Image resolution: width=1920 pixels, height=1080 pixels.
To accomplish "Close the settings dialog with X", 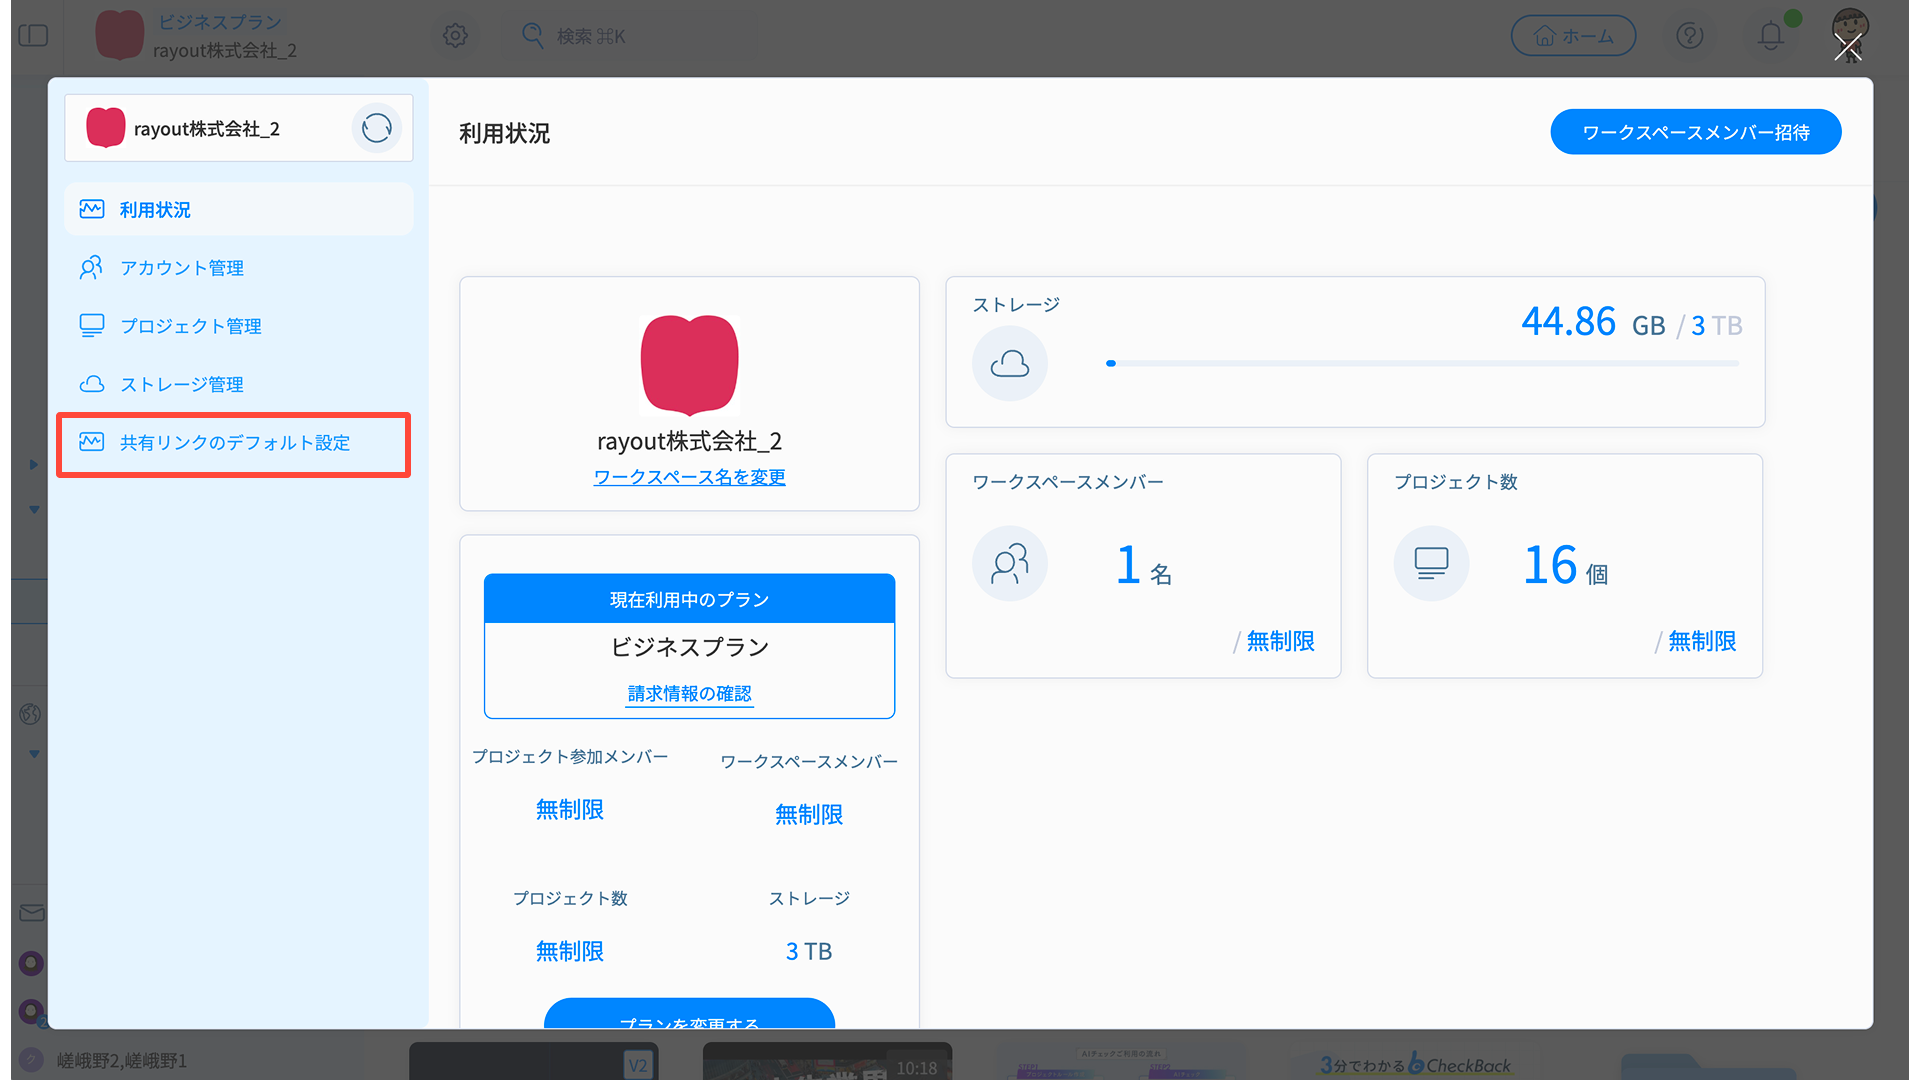I will 1847,47.
